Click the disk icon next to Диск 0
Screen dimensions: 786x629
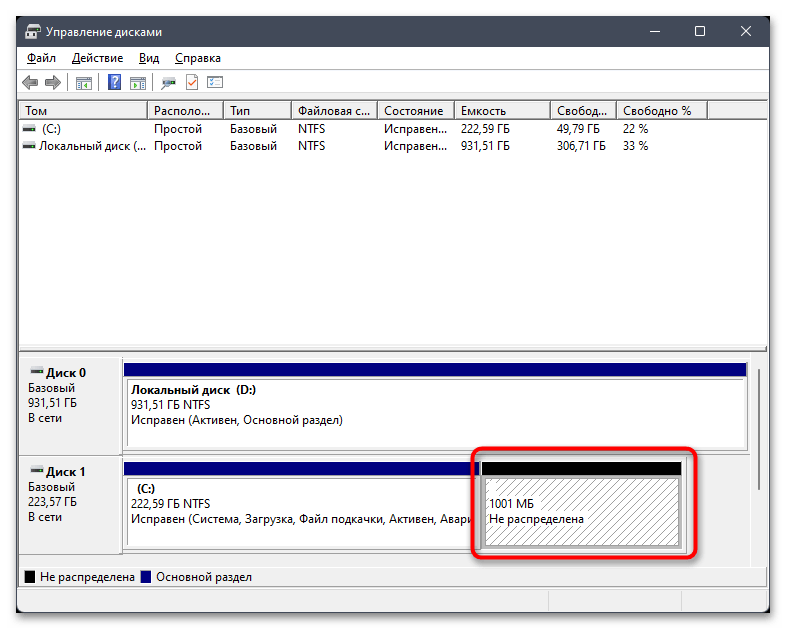(x=37, y=371)
